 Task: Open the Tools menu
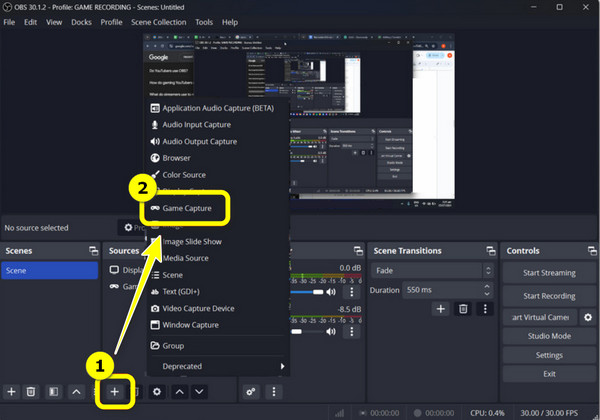204,22
